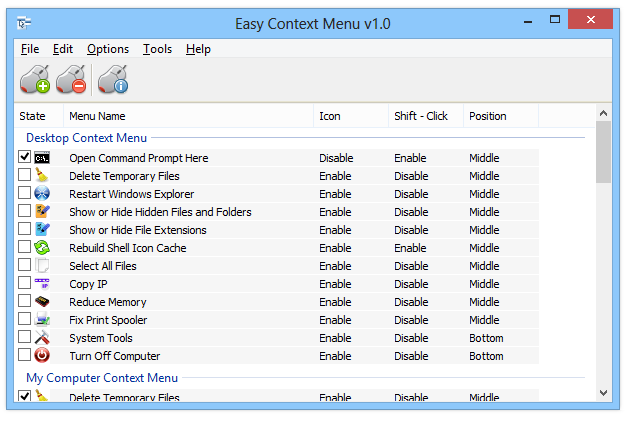Click the Disable shift-click value for Select All Files
Image resolution: width=627 pixels, height=425 pixels.
[411, 266]
